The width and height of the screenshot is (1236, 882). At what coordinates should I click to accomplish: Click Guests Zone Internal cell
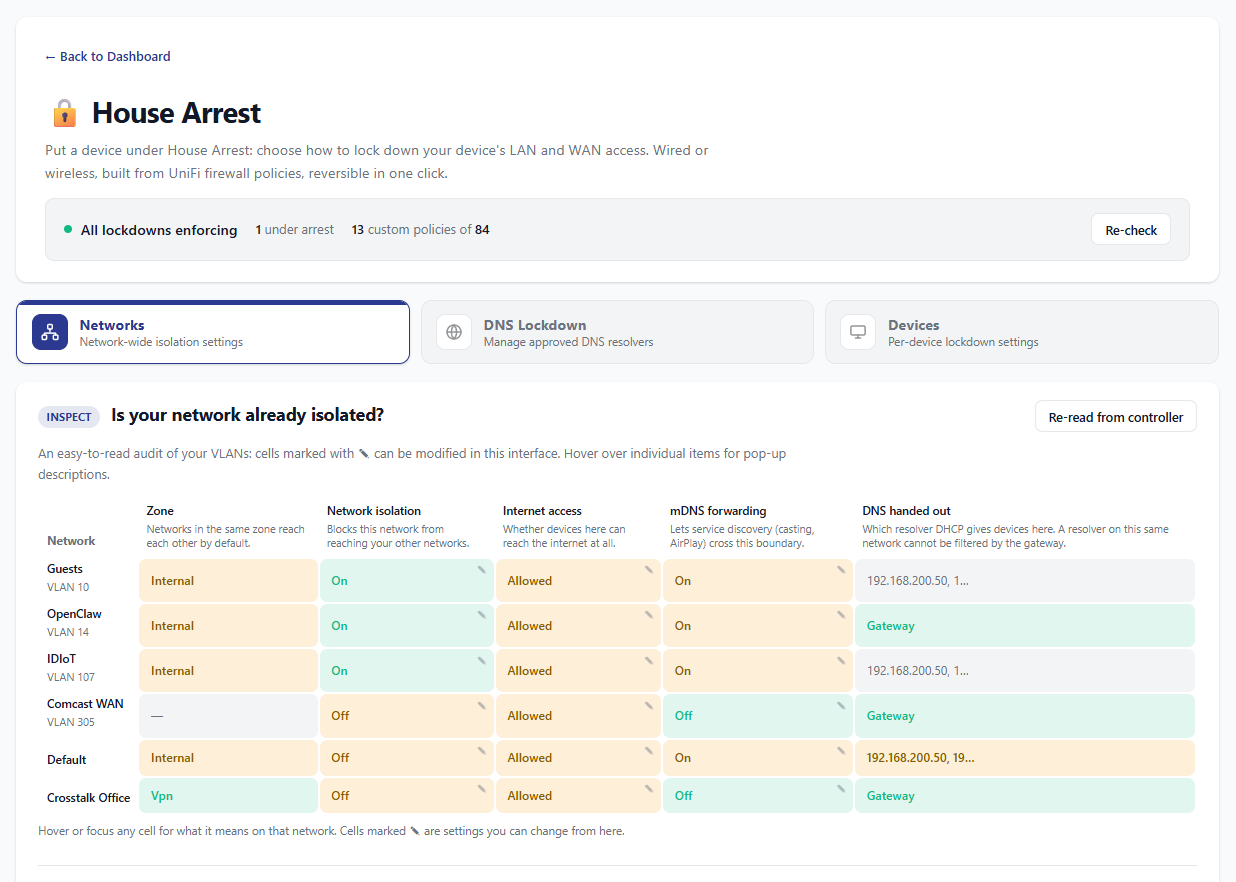228,580
